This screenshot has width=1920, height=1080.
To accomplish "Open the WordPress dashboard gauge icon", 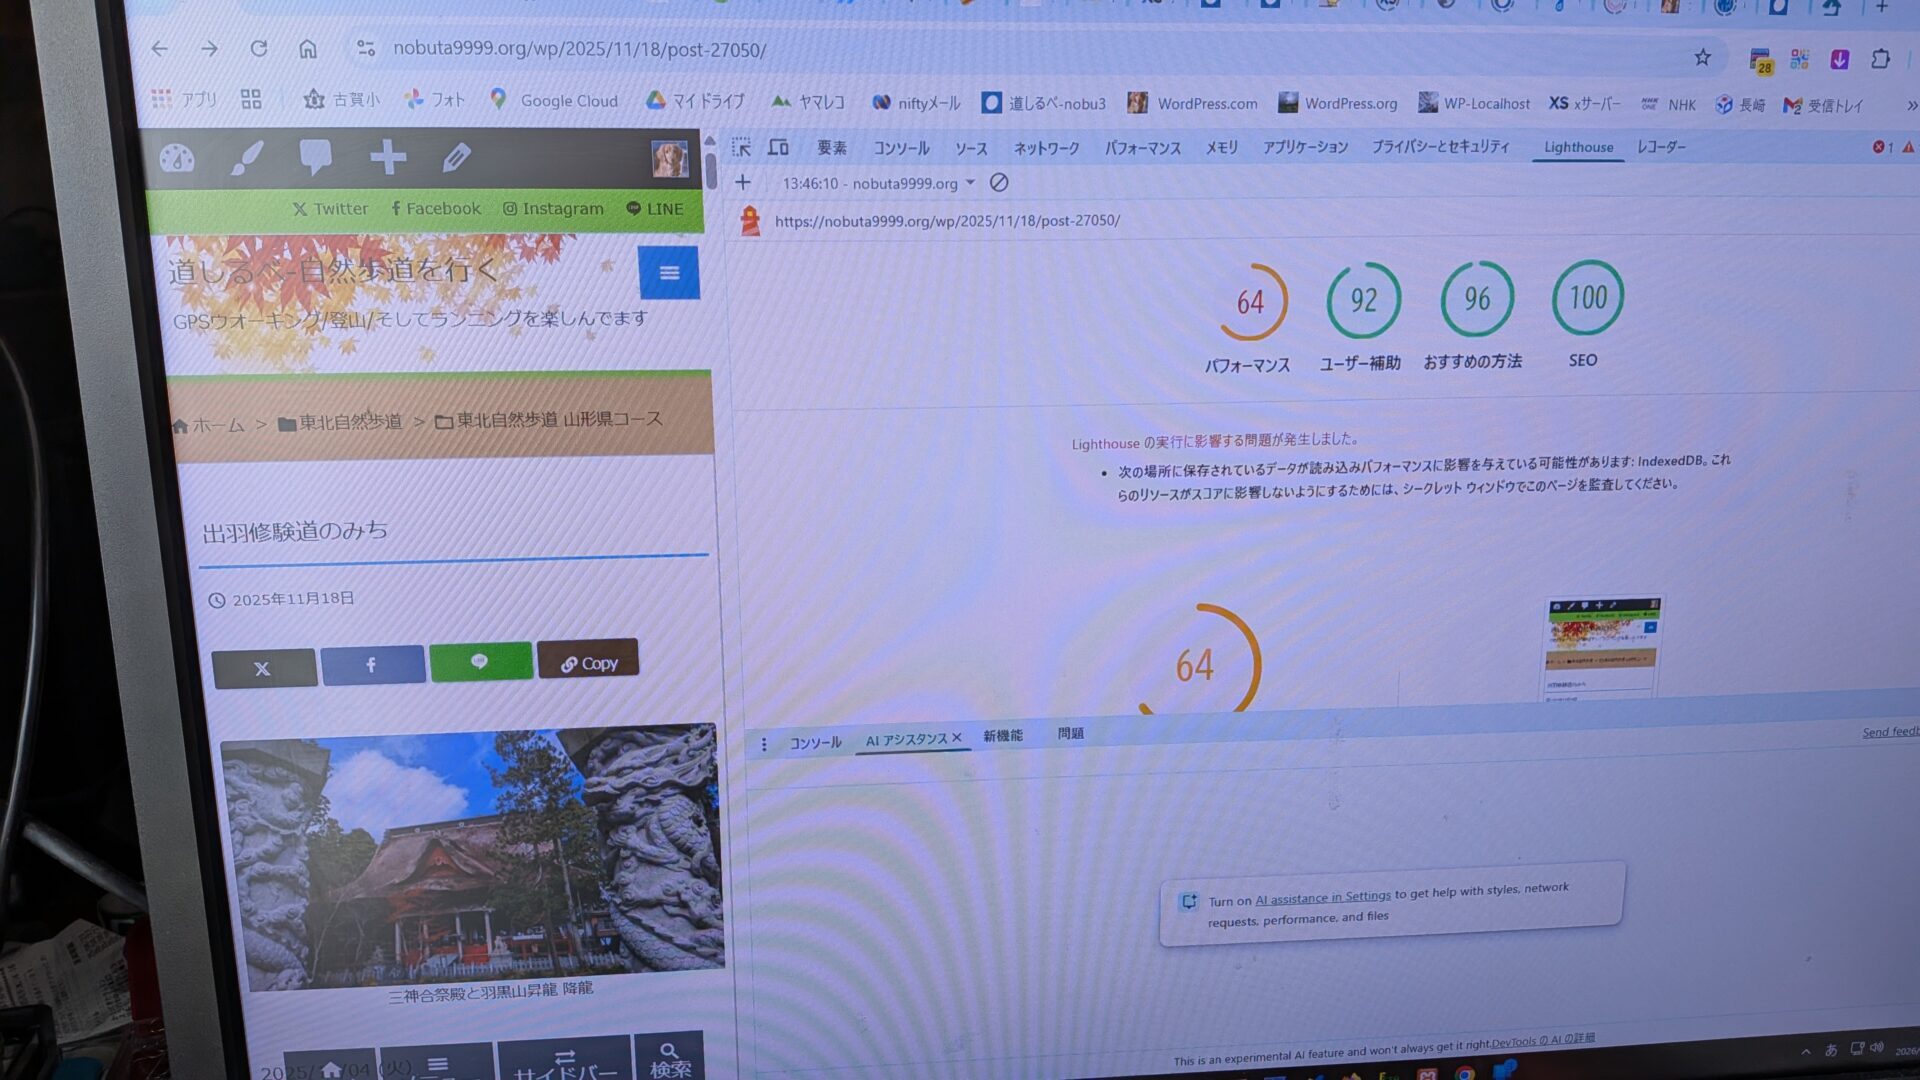I will pyautogui.click(x=177, y=158).
